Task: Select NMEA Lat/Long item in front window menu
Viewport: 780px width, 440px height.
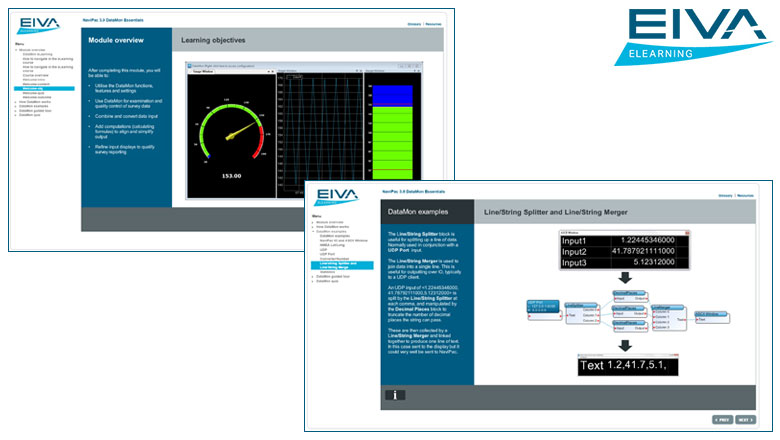Action: click(332, 245)
